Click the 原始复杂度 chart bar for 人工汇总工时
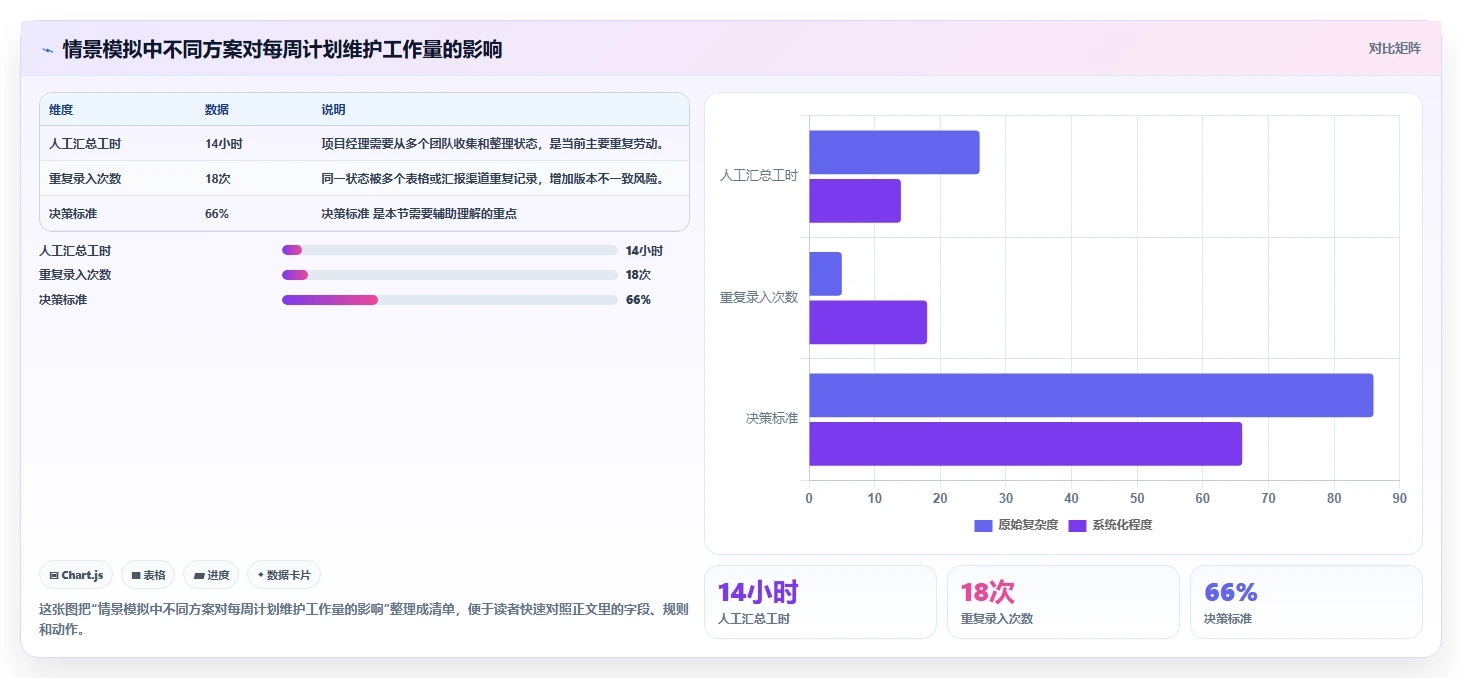The width and height of the screenshot is (1462, 678). coord(894,152)
